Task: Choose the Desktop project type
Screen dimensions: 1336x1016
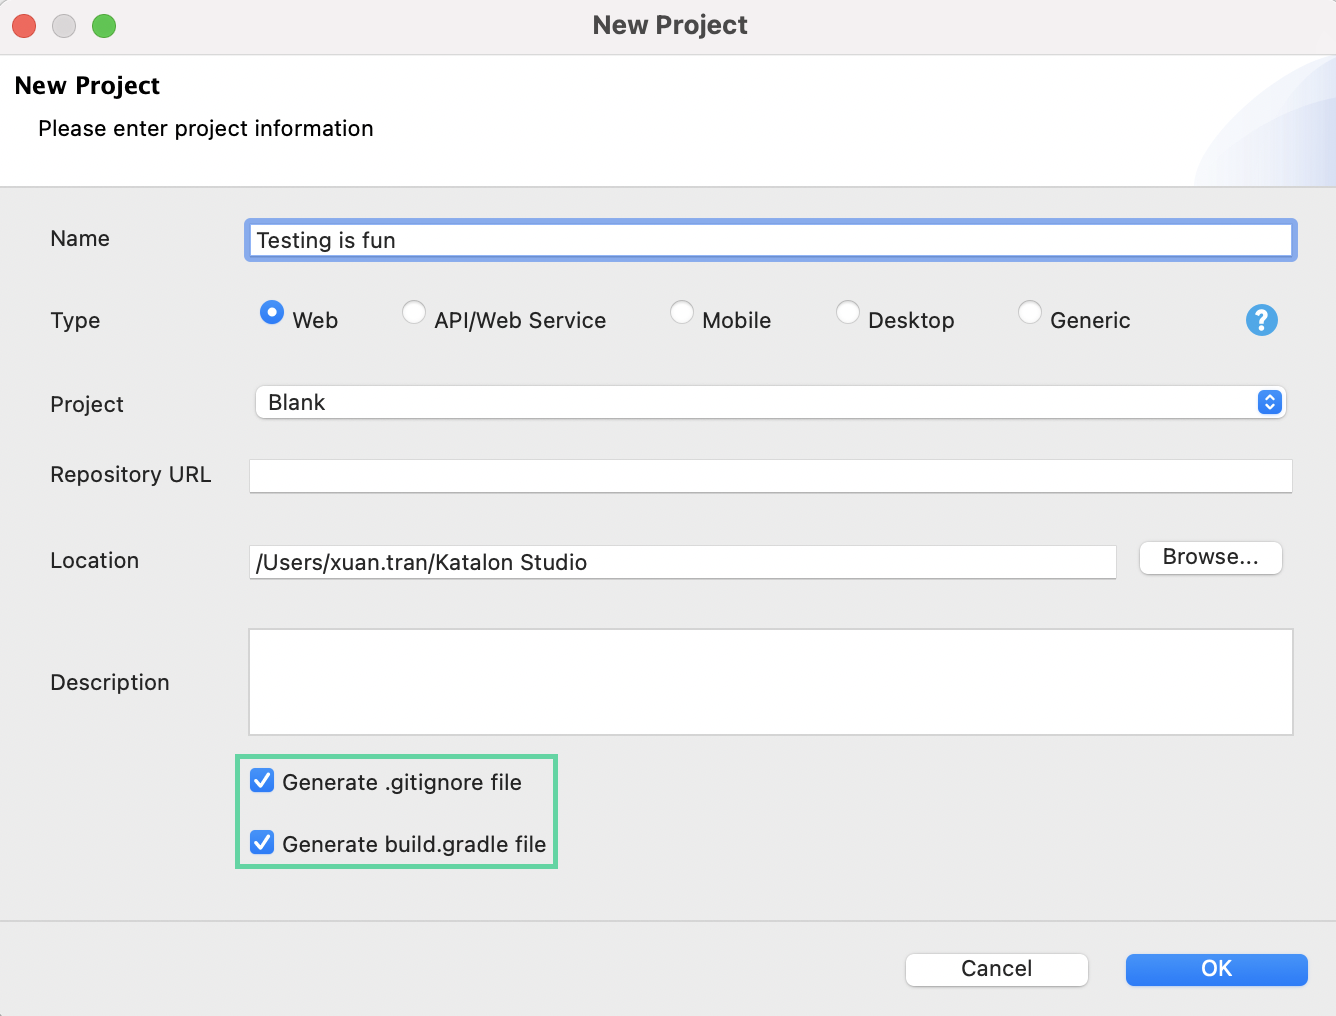Action: point(848,313)
